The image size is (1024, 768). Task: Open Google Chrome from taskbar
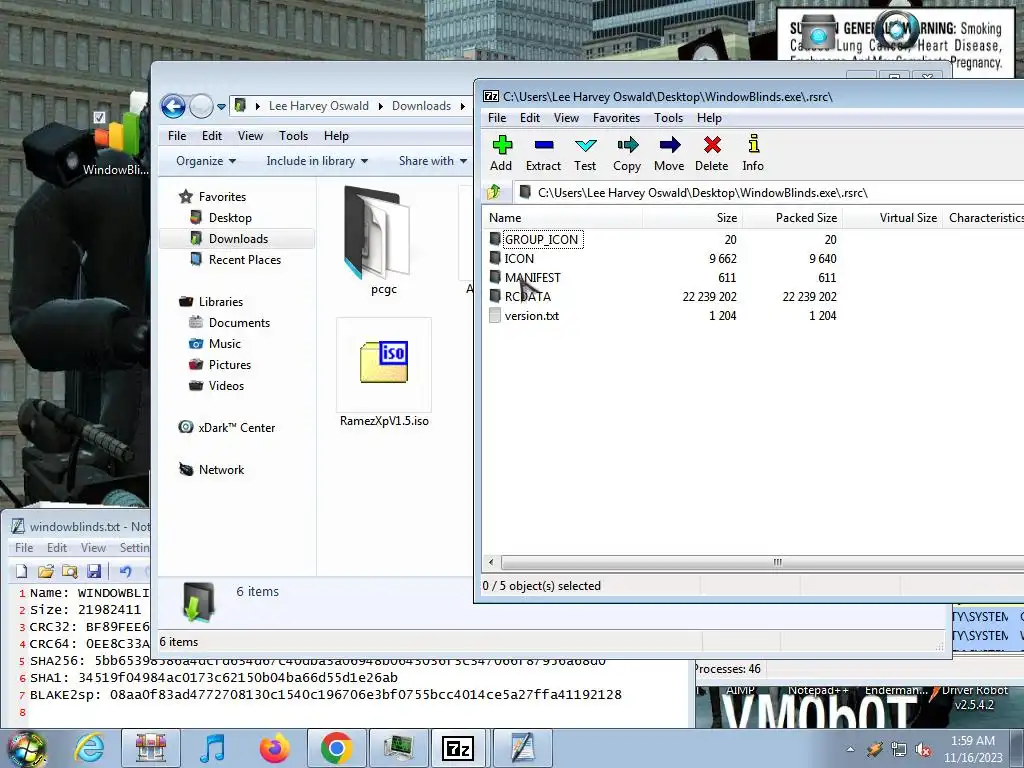336,748
